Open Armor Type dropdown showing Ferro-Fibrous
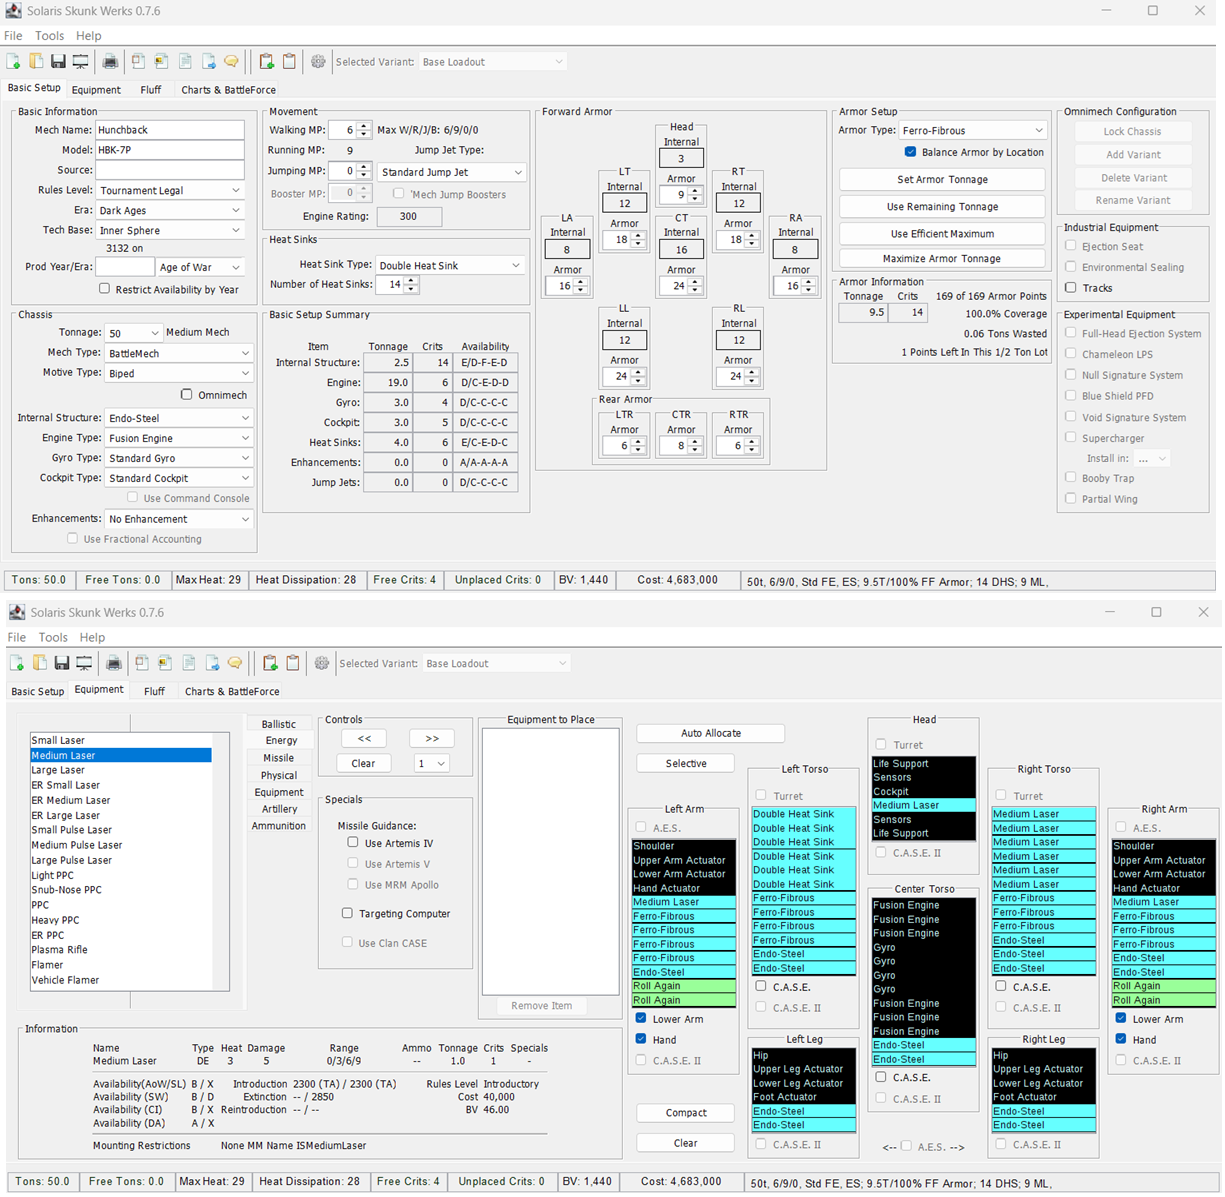This screenshot has height=1197, width=1225. coord(972,130)
